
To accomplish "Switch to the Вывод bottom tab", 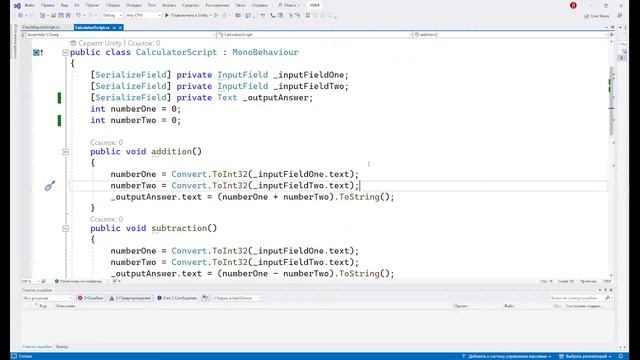I will pos(62,347).
